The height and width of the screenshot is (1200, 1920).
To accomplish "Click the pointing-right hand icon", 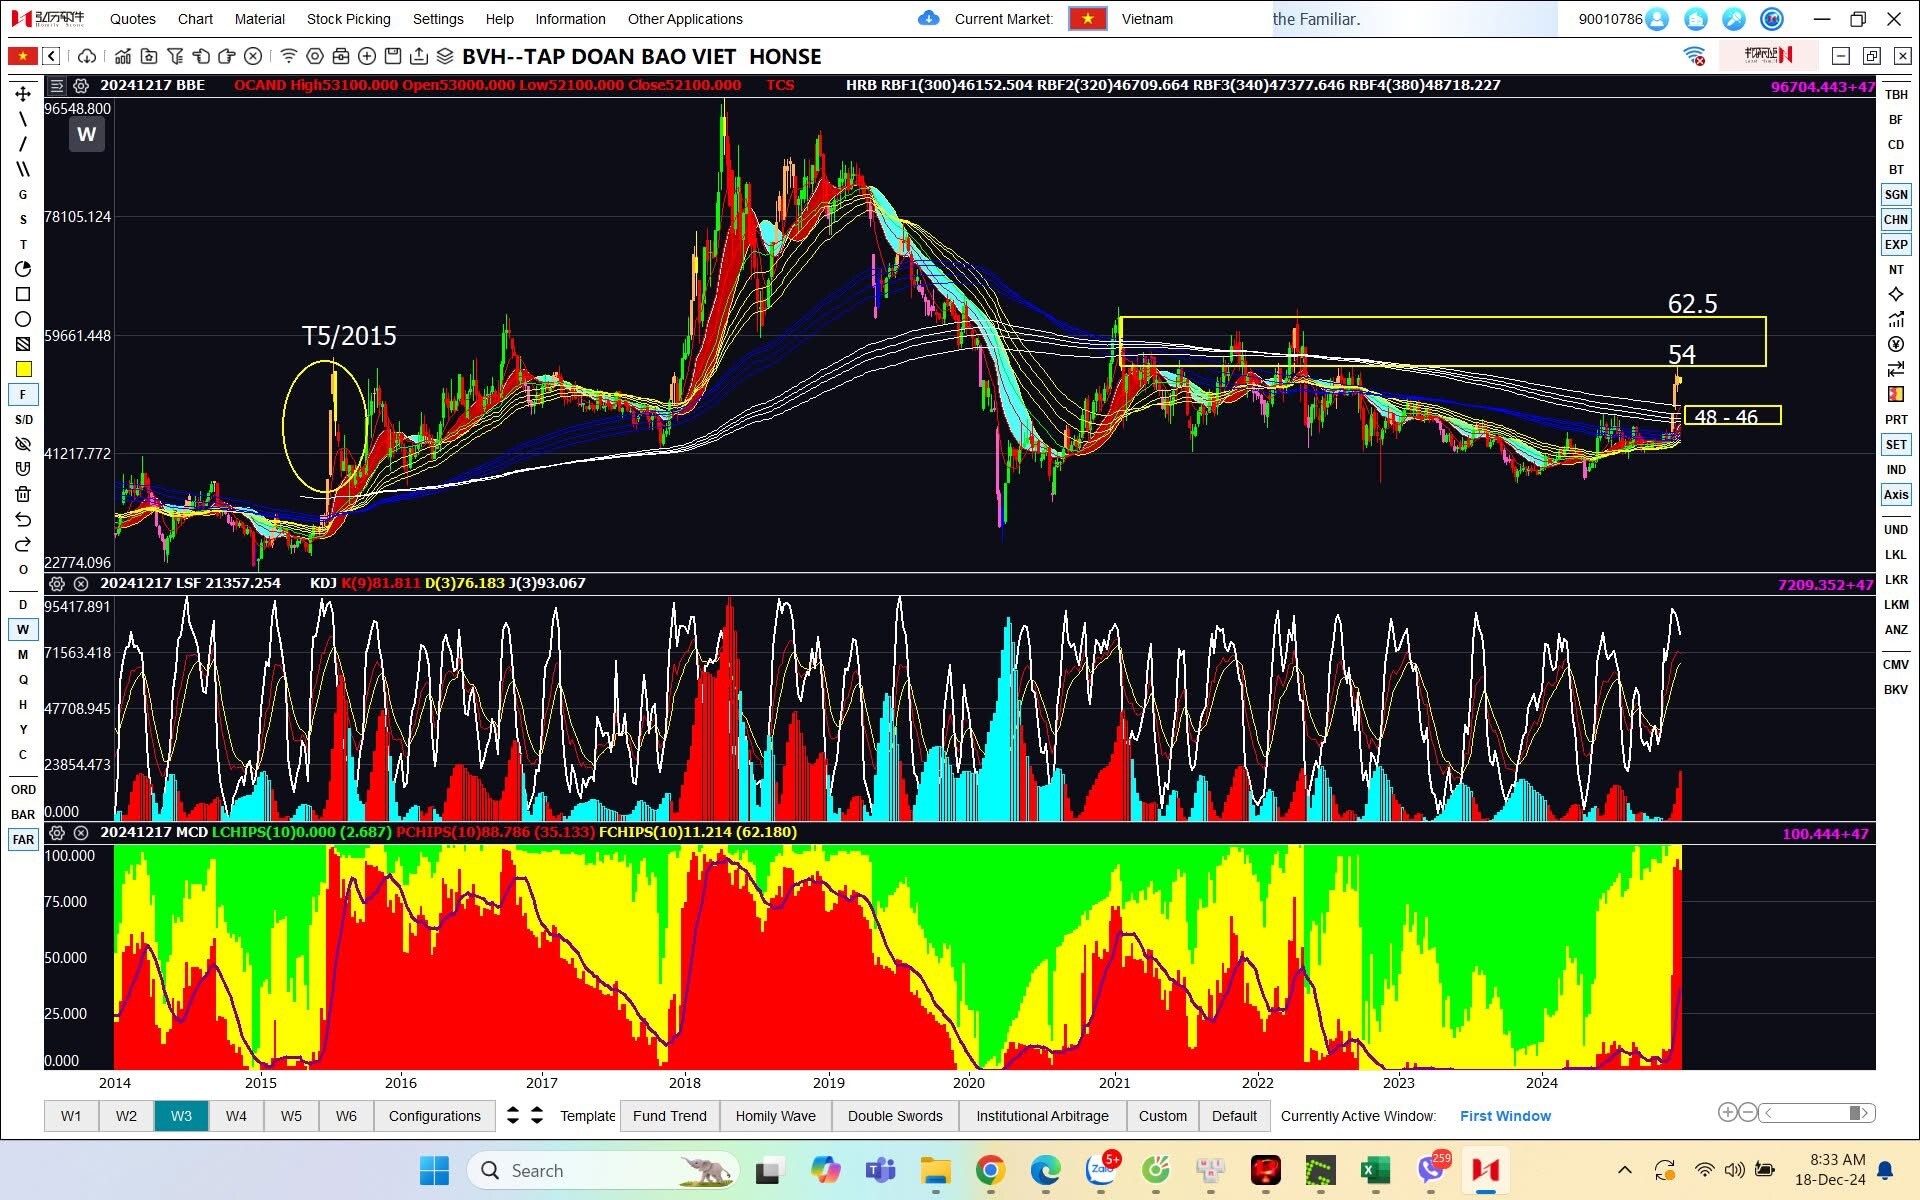I will pos(227,56).
